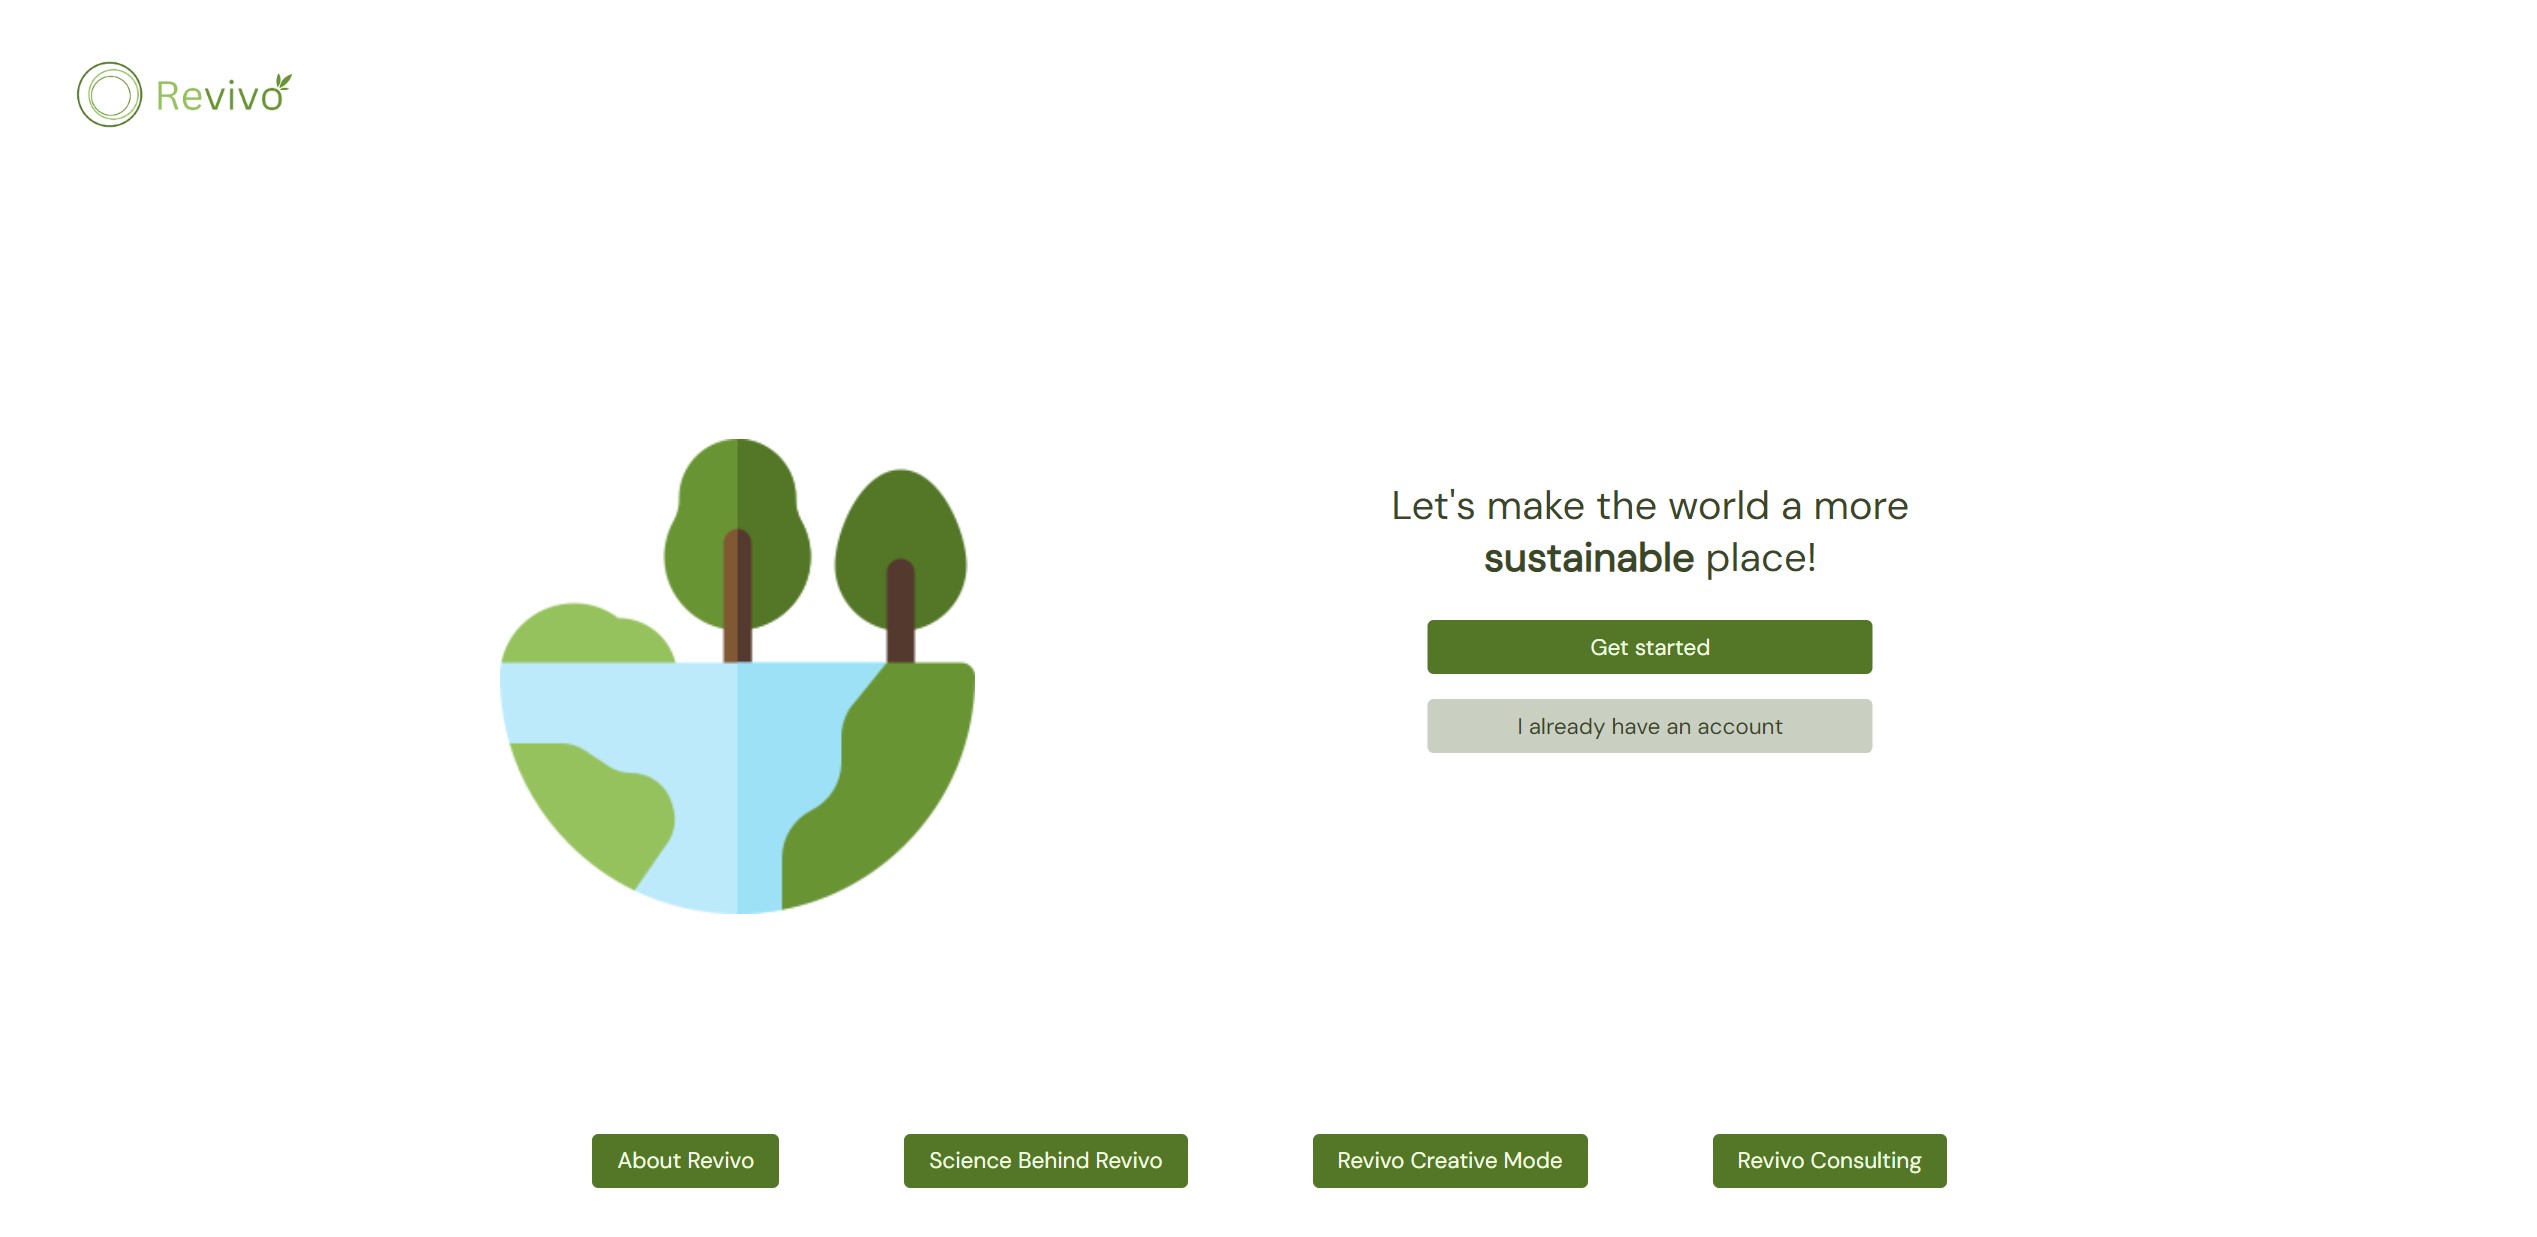2537x1237 pixels.
Task: Open Science Behind Revivo
Action: [1045, 1160]
